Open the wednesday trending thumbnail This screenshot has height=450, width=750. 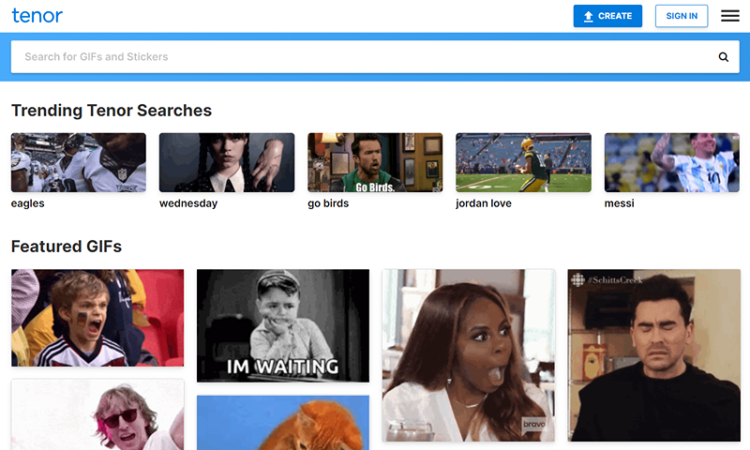click(227, 163)
